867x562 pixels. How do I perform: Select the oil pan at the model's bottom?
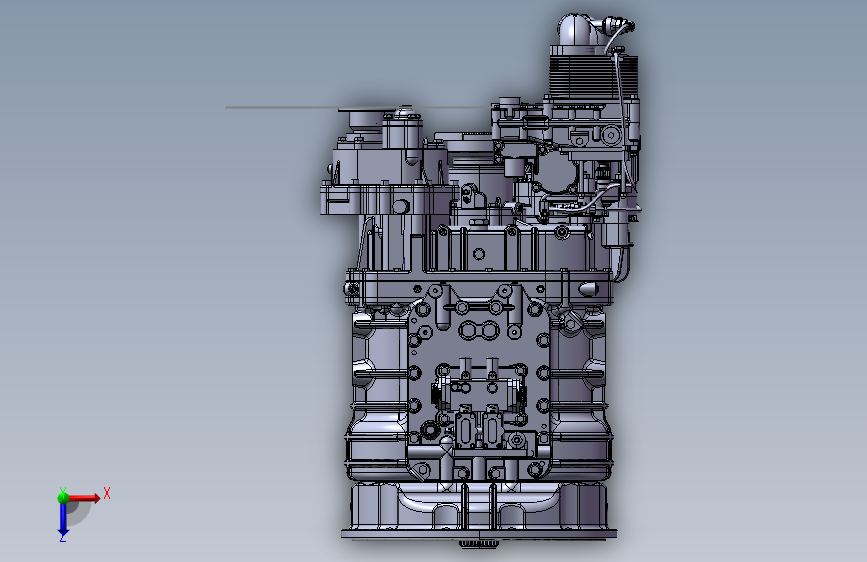[479, 511]
